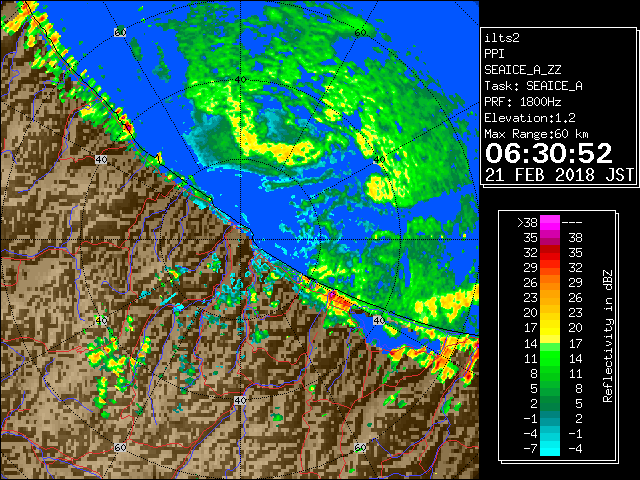Image resolution: width=640 pixels, height=480 pixels.
Task: Click the '40' range label due south
Action: tap(240, 400)
